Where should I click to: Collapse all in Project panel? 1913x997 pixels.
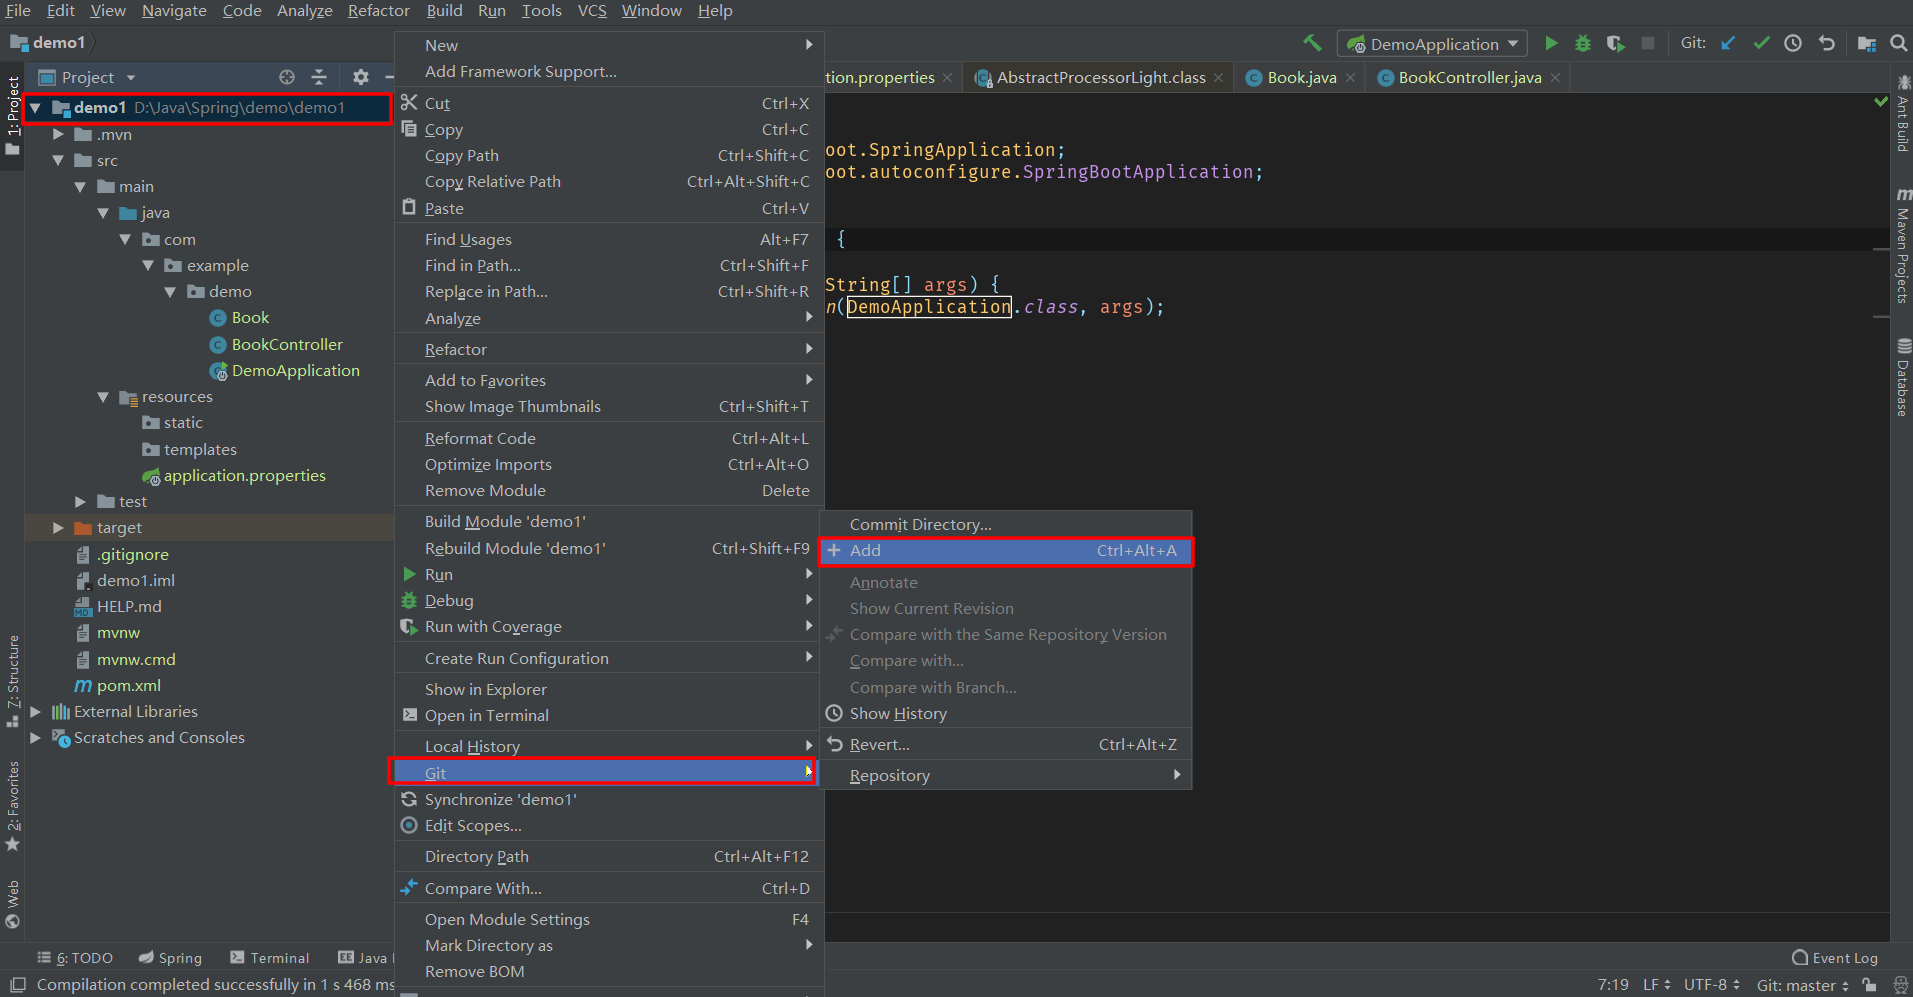click(319, 77)
